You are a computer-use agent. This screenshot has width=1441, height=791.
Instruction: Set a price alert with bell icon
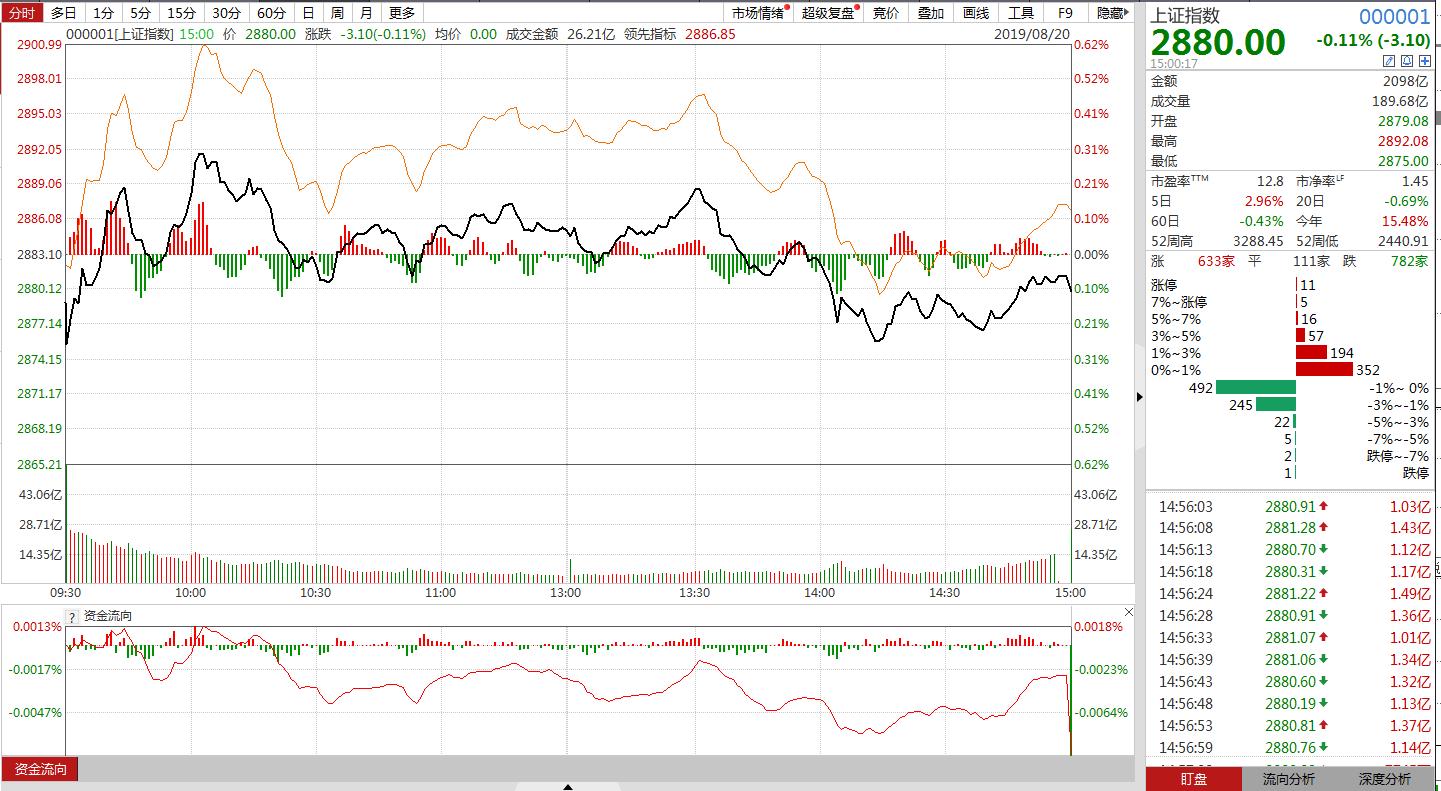(x=1407, y=62)
